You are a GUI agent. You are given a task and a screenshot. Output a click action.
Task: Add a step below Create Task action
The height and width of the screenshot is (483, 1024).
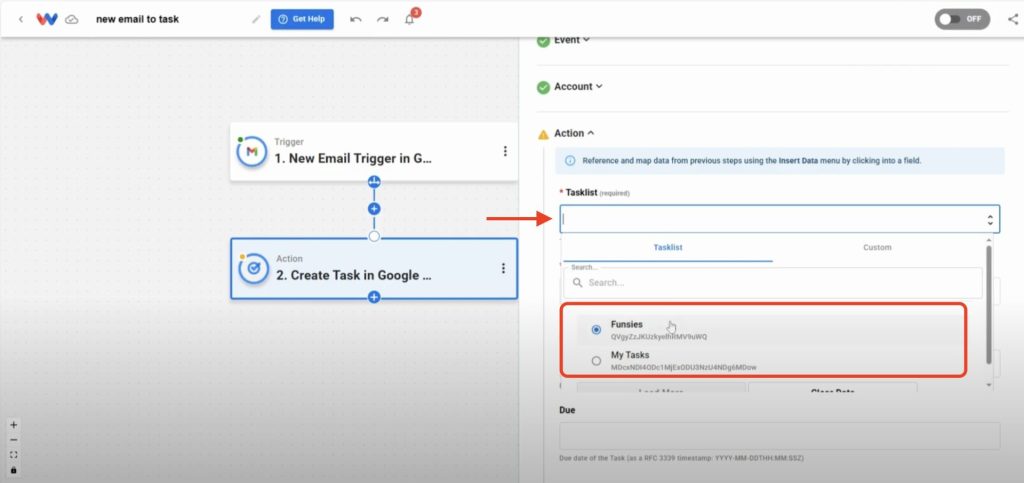[x=374, y=298]
